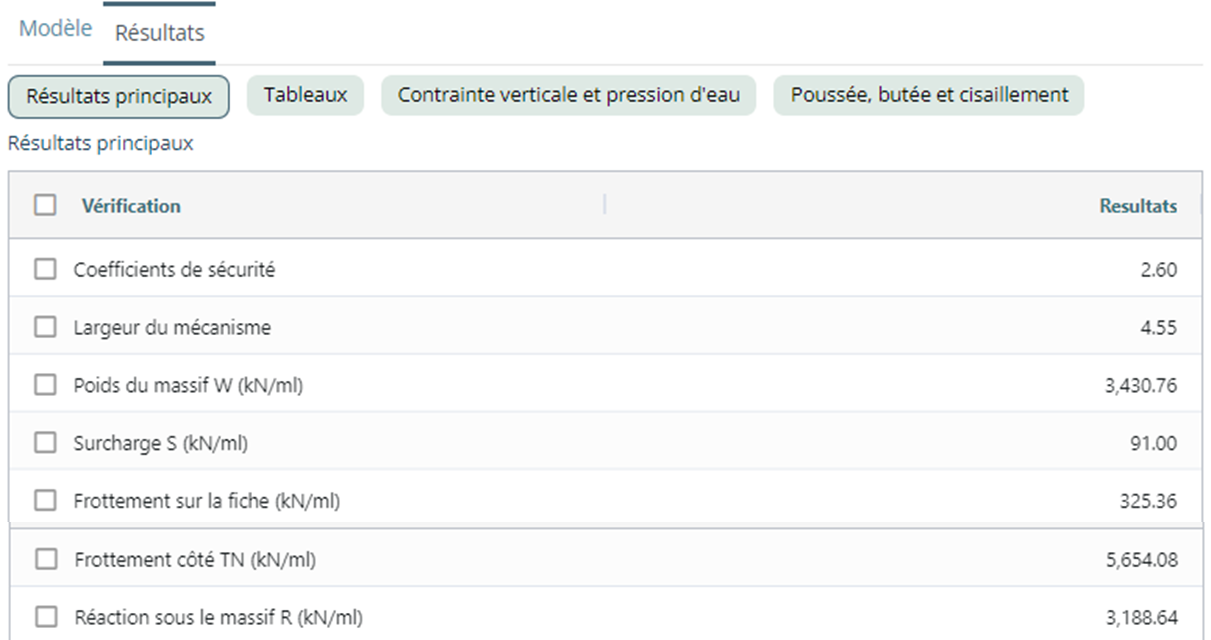
Task: Select Réaction sous le massif R checkbox
Action: tap(46, 618)
